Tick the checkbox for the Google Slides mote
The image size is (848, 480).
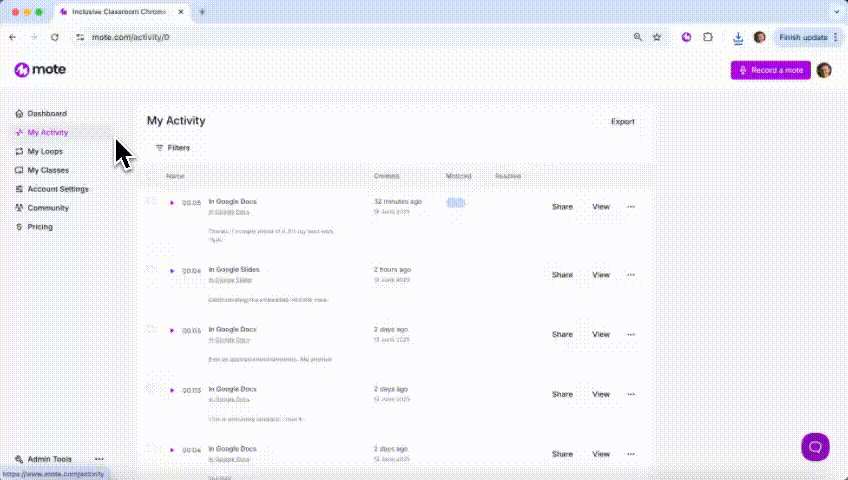pos(151,269)
